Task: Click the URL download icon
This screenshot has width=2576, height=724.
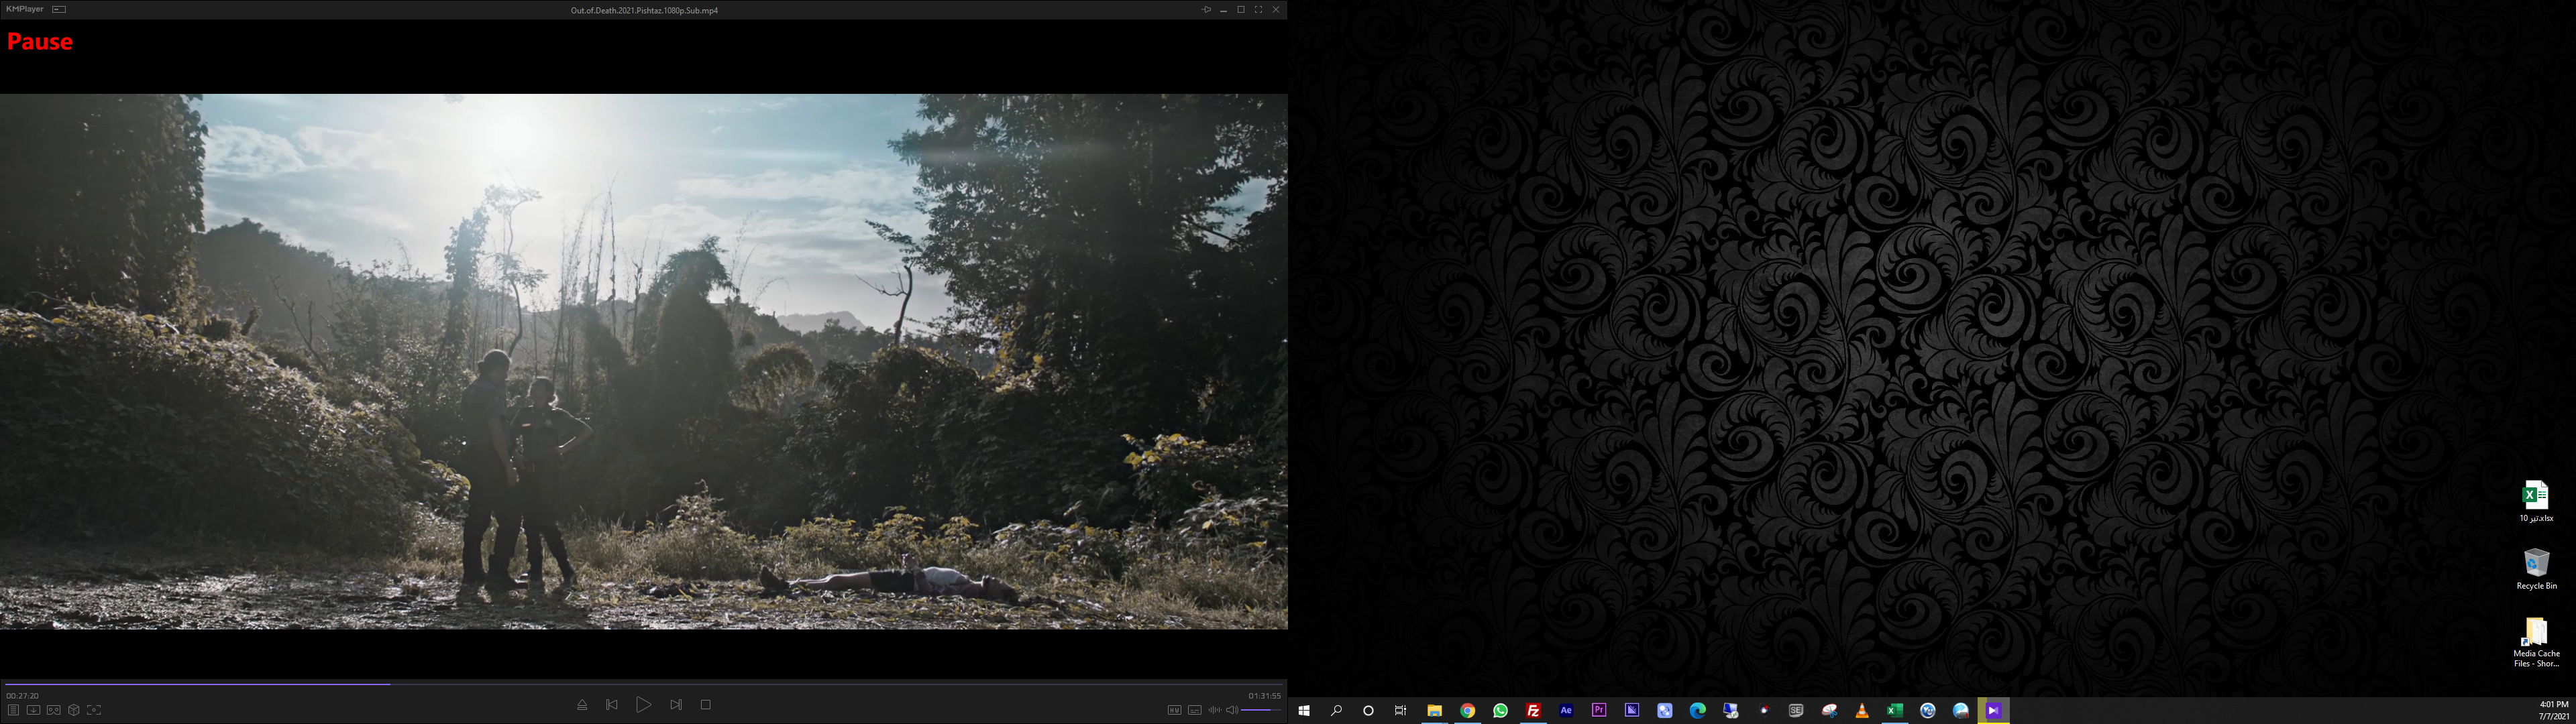Action: click(33, 710)
